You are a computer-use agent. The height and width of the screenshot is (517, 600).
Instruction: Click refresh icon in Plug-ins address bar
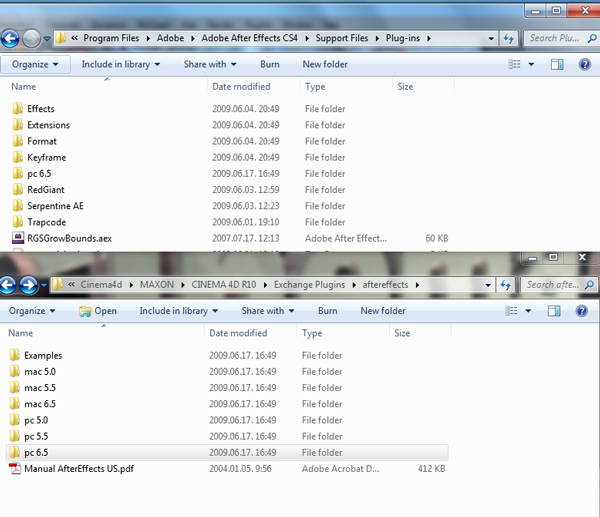(509, 38)
